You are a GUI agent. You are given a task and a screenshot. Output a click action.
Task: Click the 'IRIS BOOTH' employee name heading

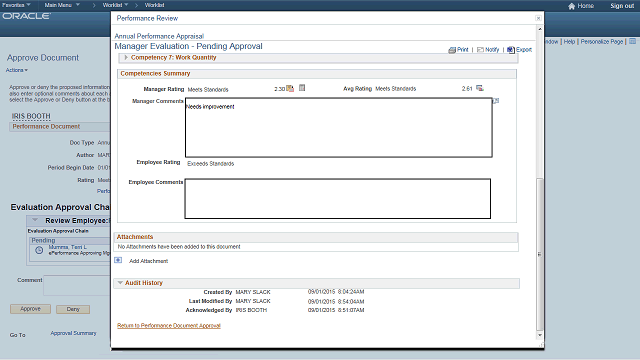click(x=31, y=116)
